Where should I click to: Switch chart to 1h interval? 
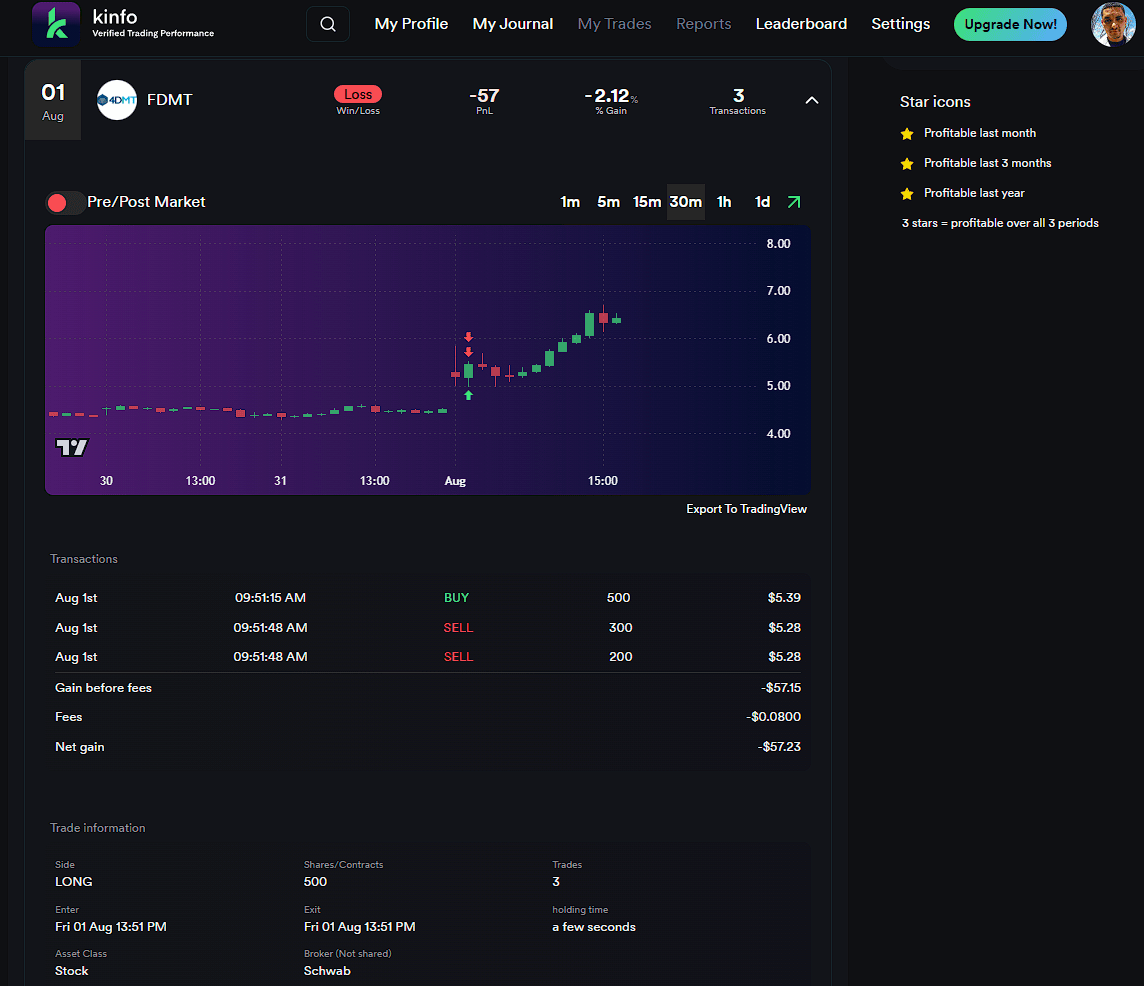click(724, 202)
